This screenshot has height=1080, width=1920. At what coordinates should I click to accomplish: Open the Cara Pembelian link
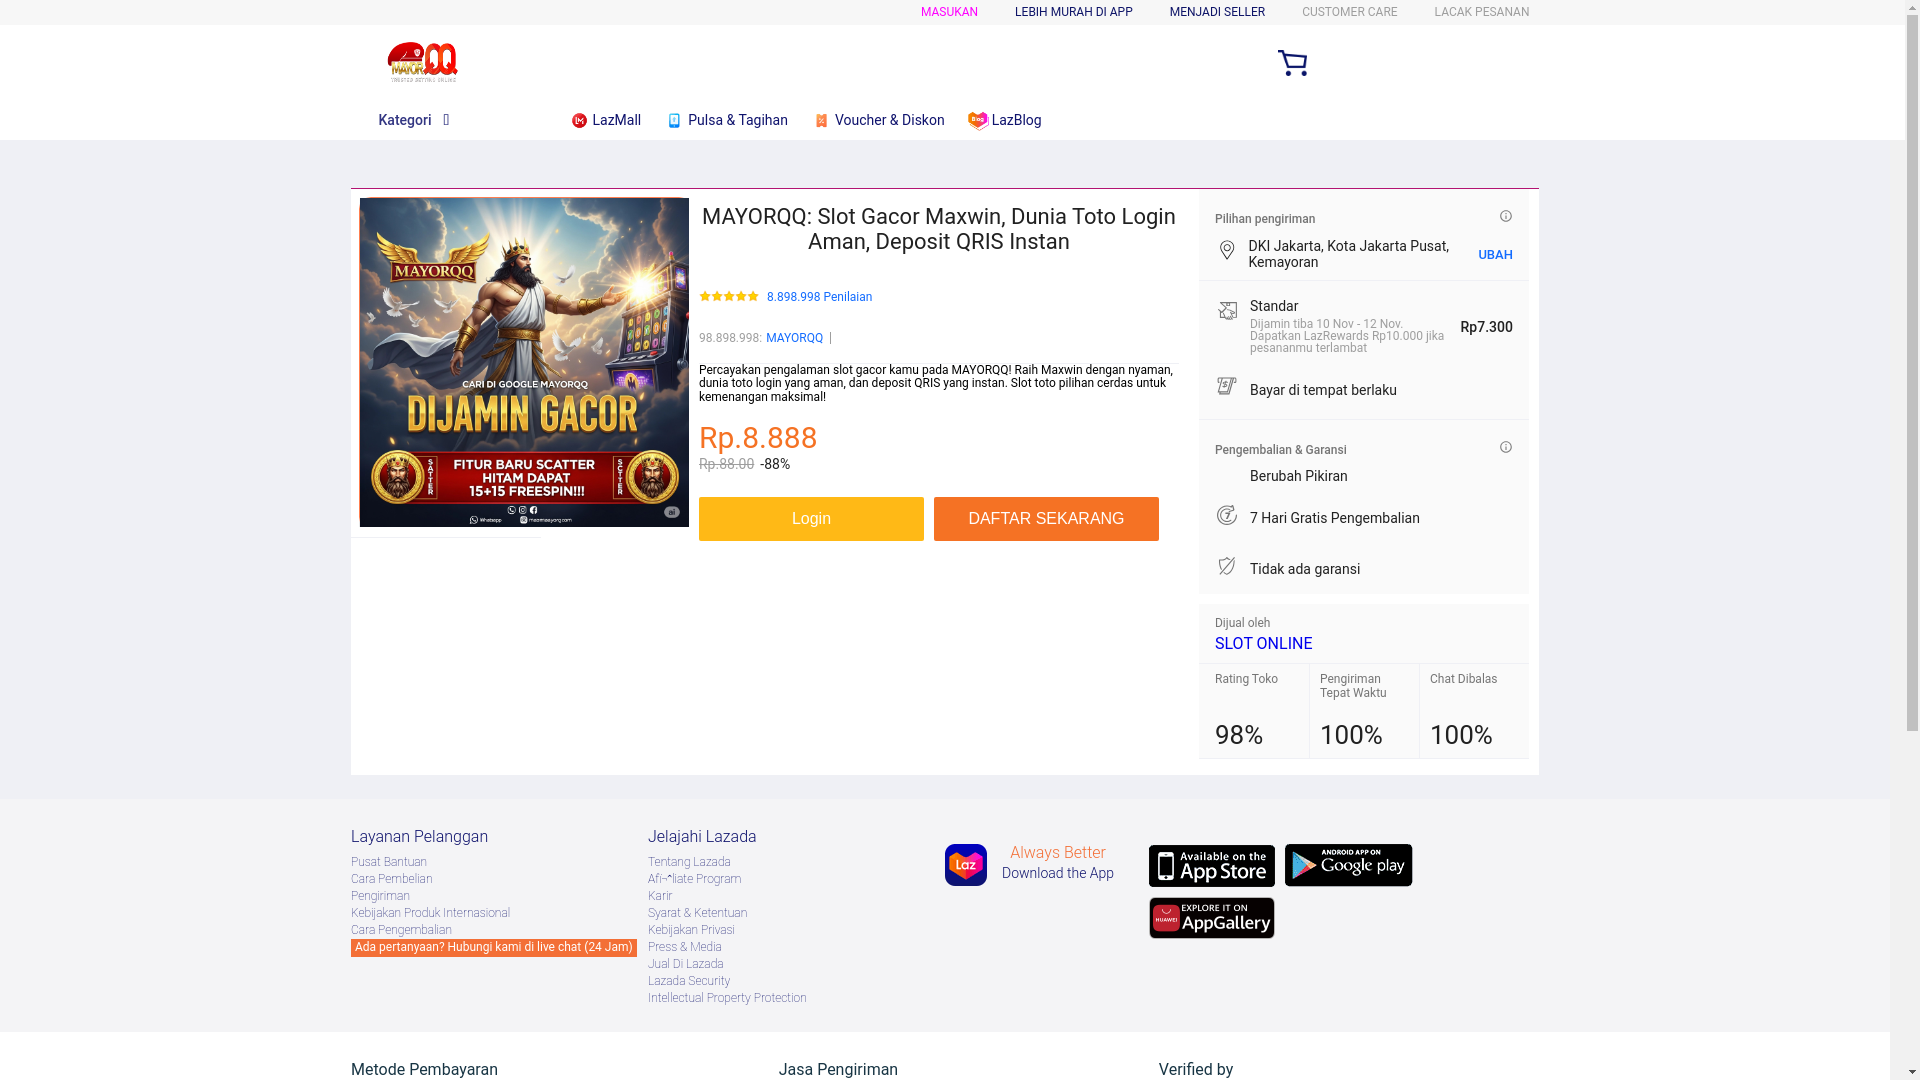(x=391, y=879)
